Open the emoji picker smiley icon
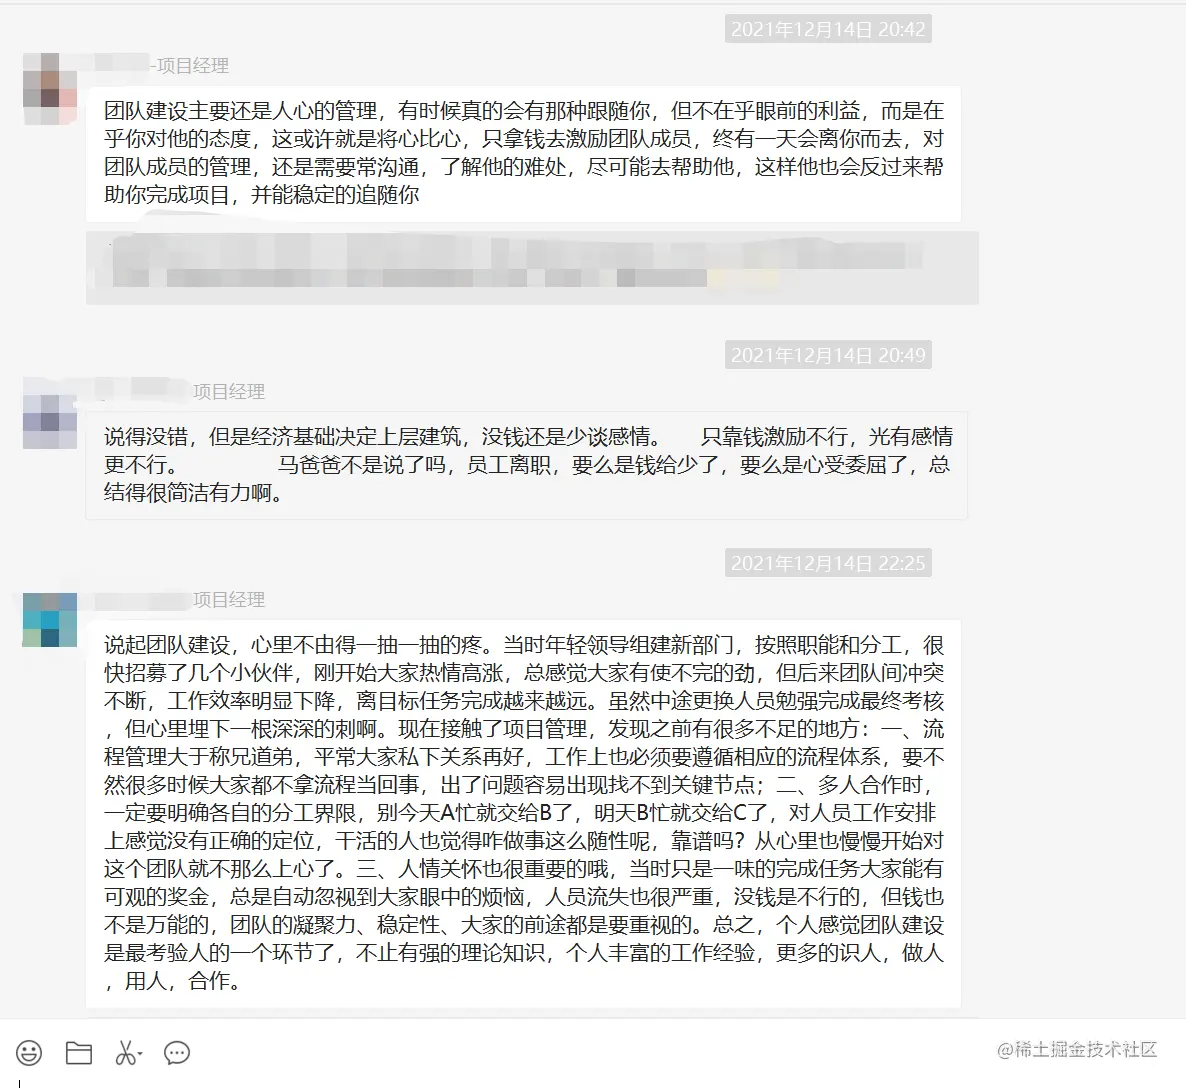Image resolution: width=1186 pixels, height=1088 pixels. pos(29,1052)
